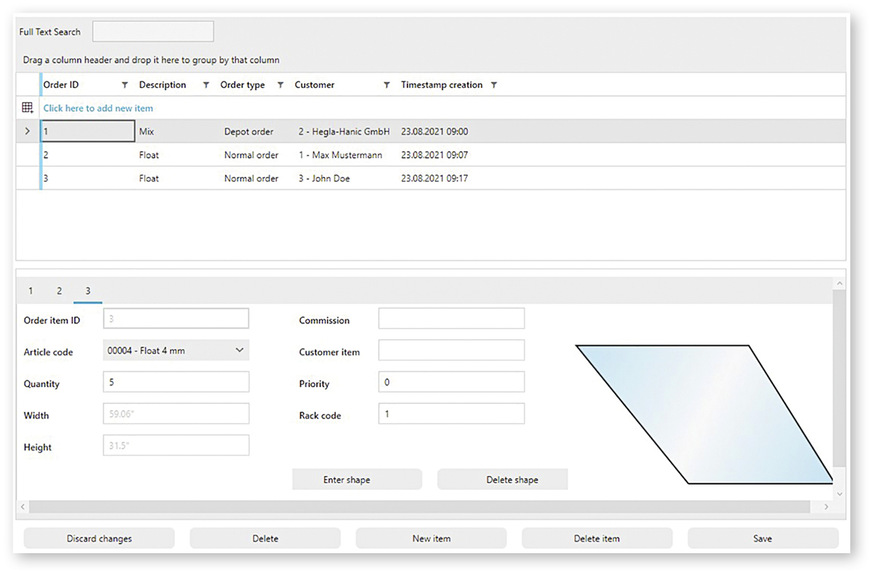Image resolution: width=872 pixels, height=575 pixels.
Task: Click the Delete shape button
Action: tap(502, 479)
